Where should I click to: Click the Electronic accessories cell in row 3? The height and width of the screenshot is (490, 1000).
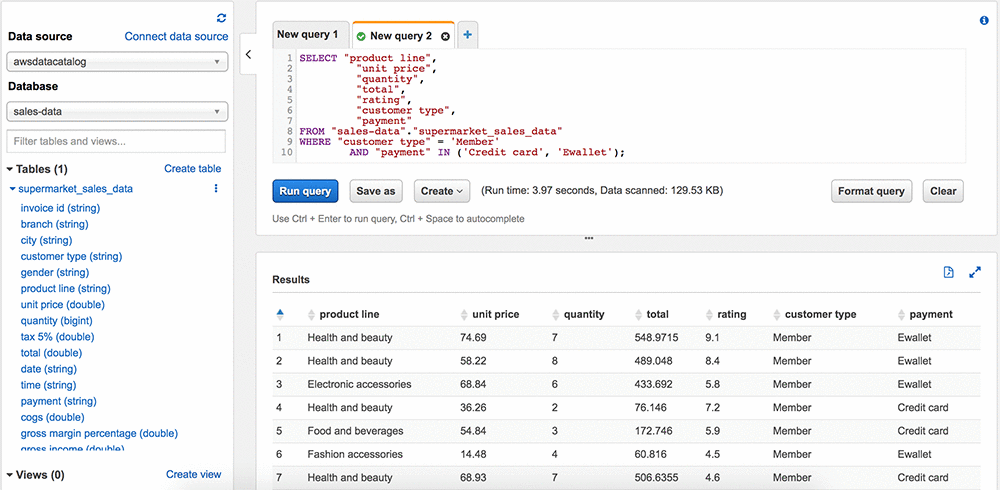(x=359, y=384)
